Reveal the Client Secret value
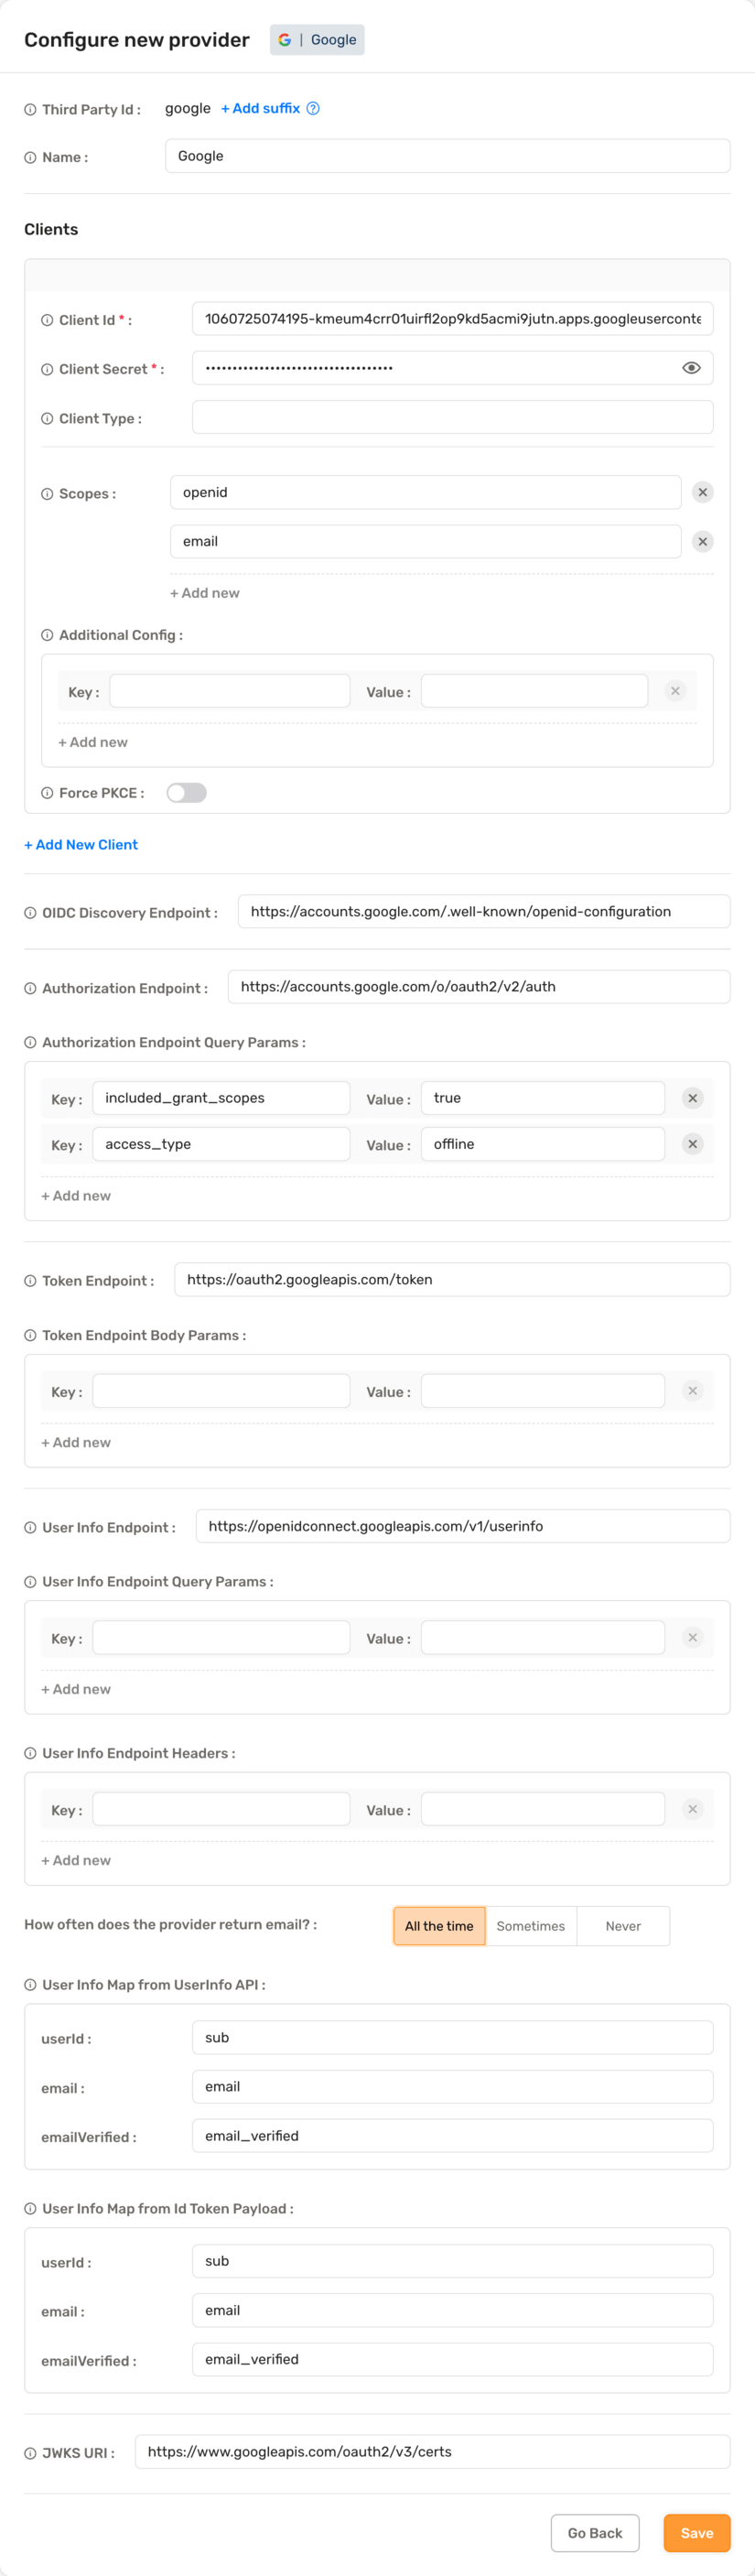This screenshot has width=755, height=2576. (691, 367)
